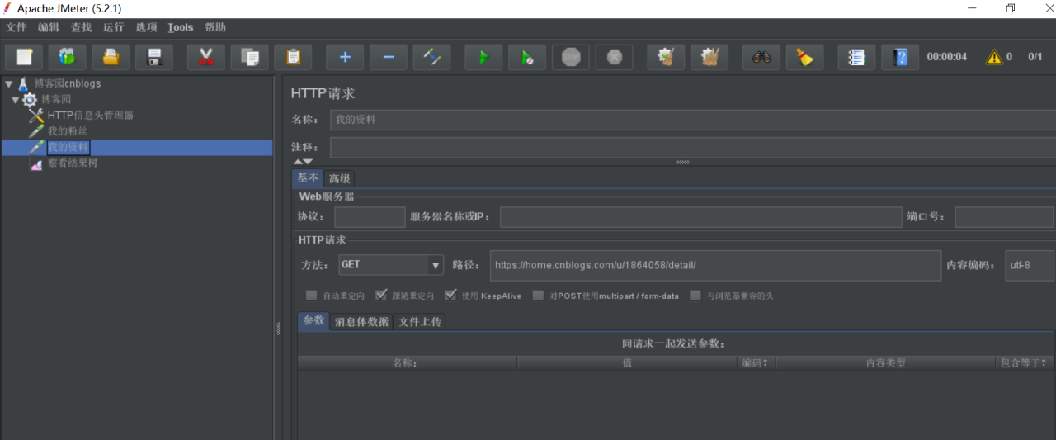The width and height of the screenshot is (1056, 440).
Task: Click the 内容编码 utf-8 field
Action: [1029, 265]
